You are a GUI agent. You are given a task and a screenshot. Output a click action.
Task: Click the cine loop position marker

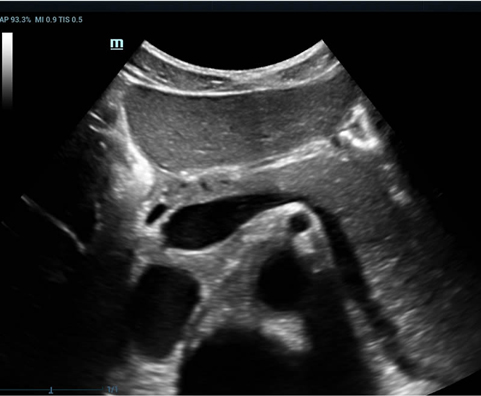click(x=51, y=390)
